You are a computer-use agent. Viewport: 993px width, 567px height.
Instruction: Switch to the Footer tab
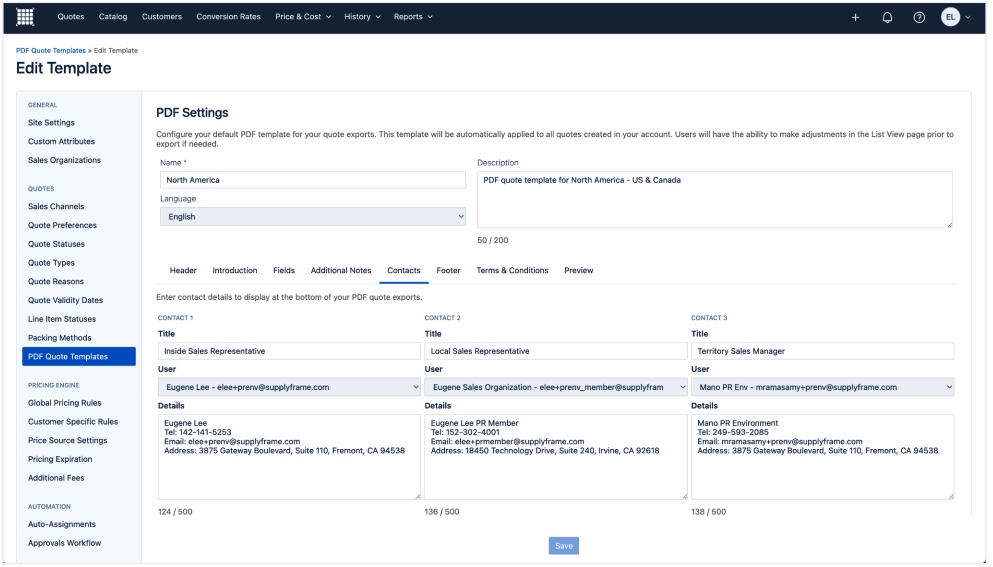(448, 270)
